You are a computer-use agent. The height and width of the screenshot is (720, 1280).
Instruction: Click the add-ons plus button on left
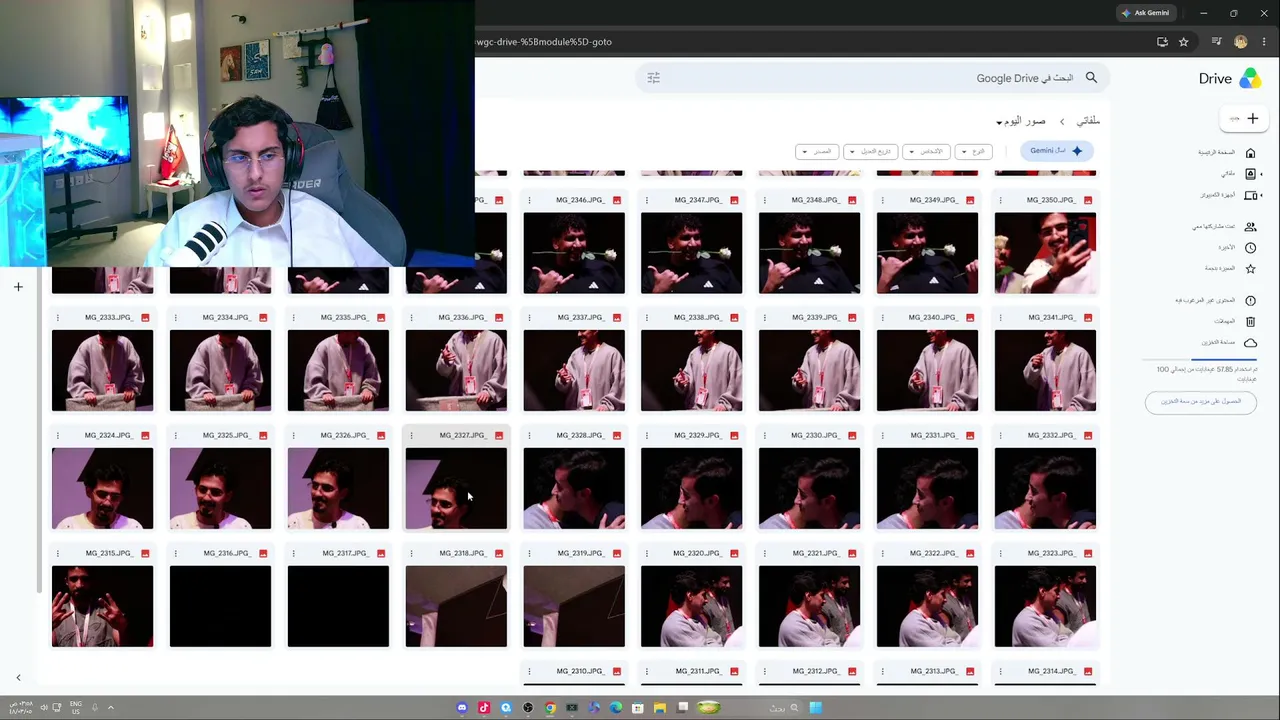18,288
